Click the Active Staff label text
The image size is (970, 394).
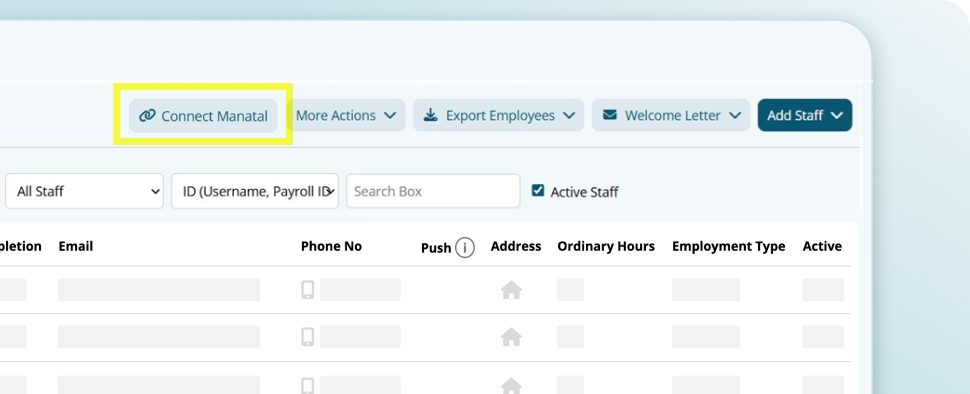(585, 192)
